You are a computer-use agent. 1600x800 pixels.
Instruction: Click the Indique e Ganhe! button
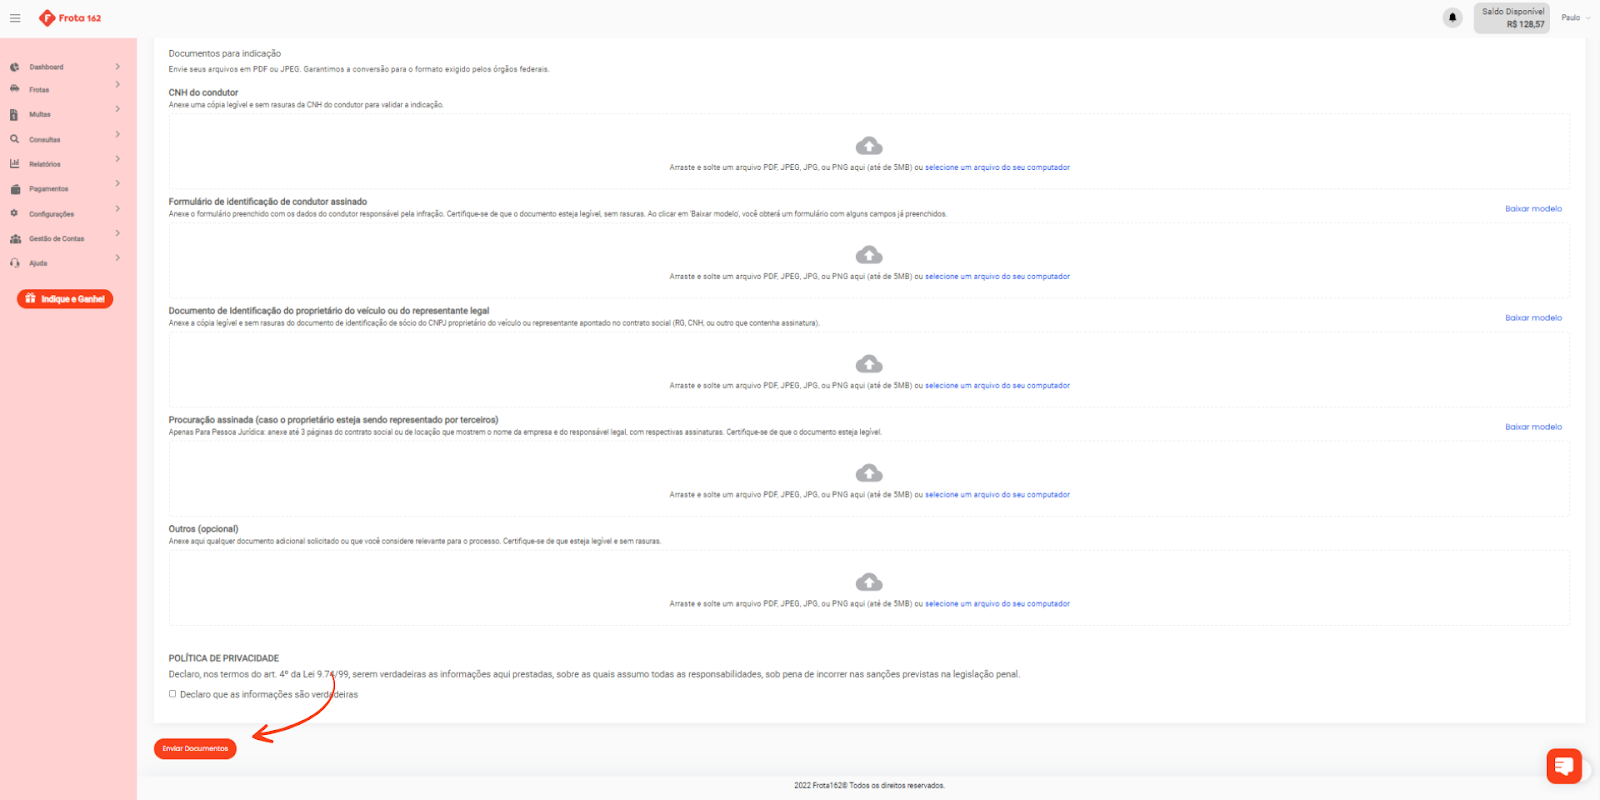65,299
